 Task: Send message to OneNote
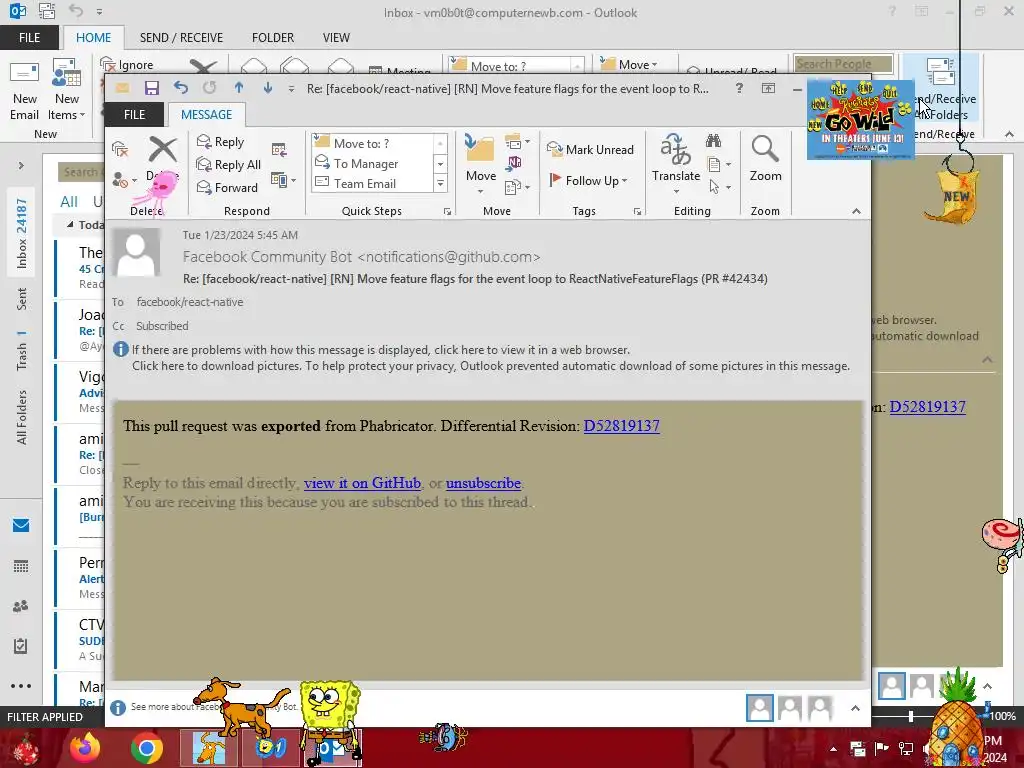tap(514, 163)
